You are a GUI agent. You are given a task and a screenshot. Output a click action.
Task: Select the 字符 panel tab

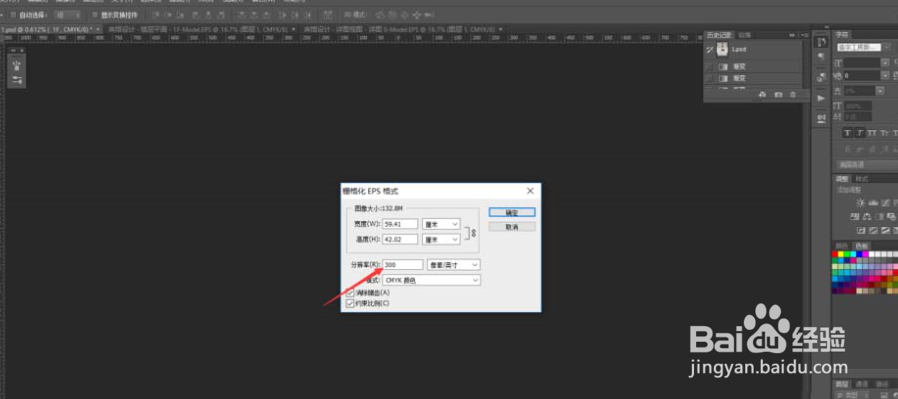[842, 35]
